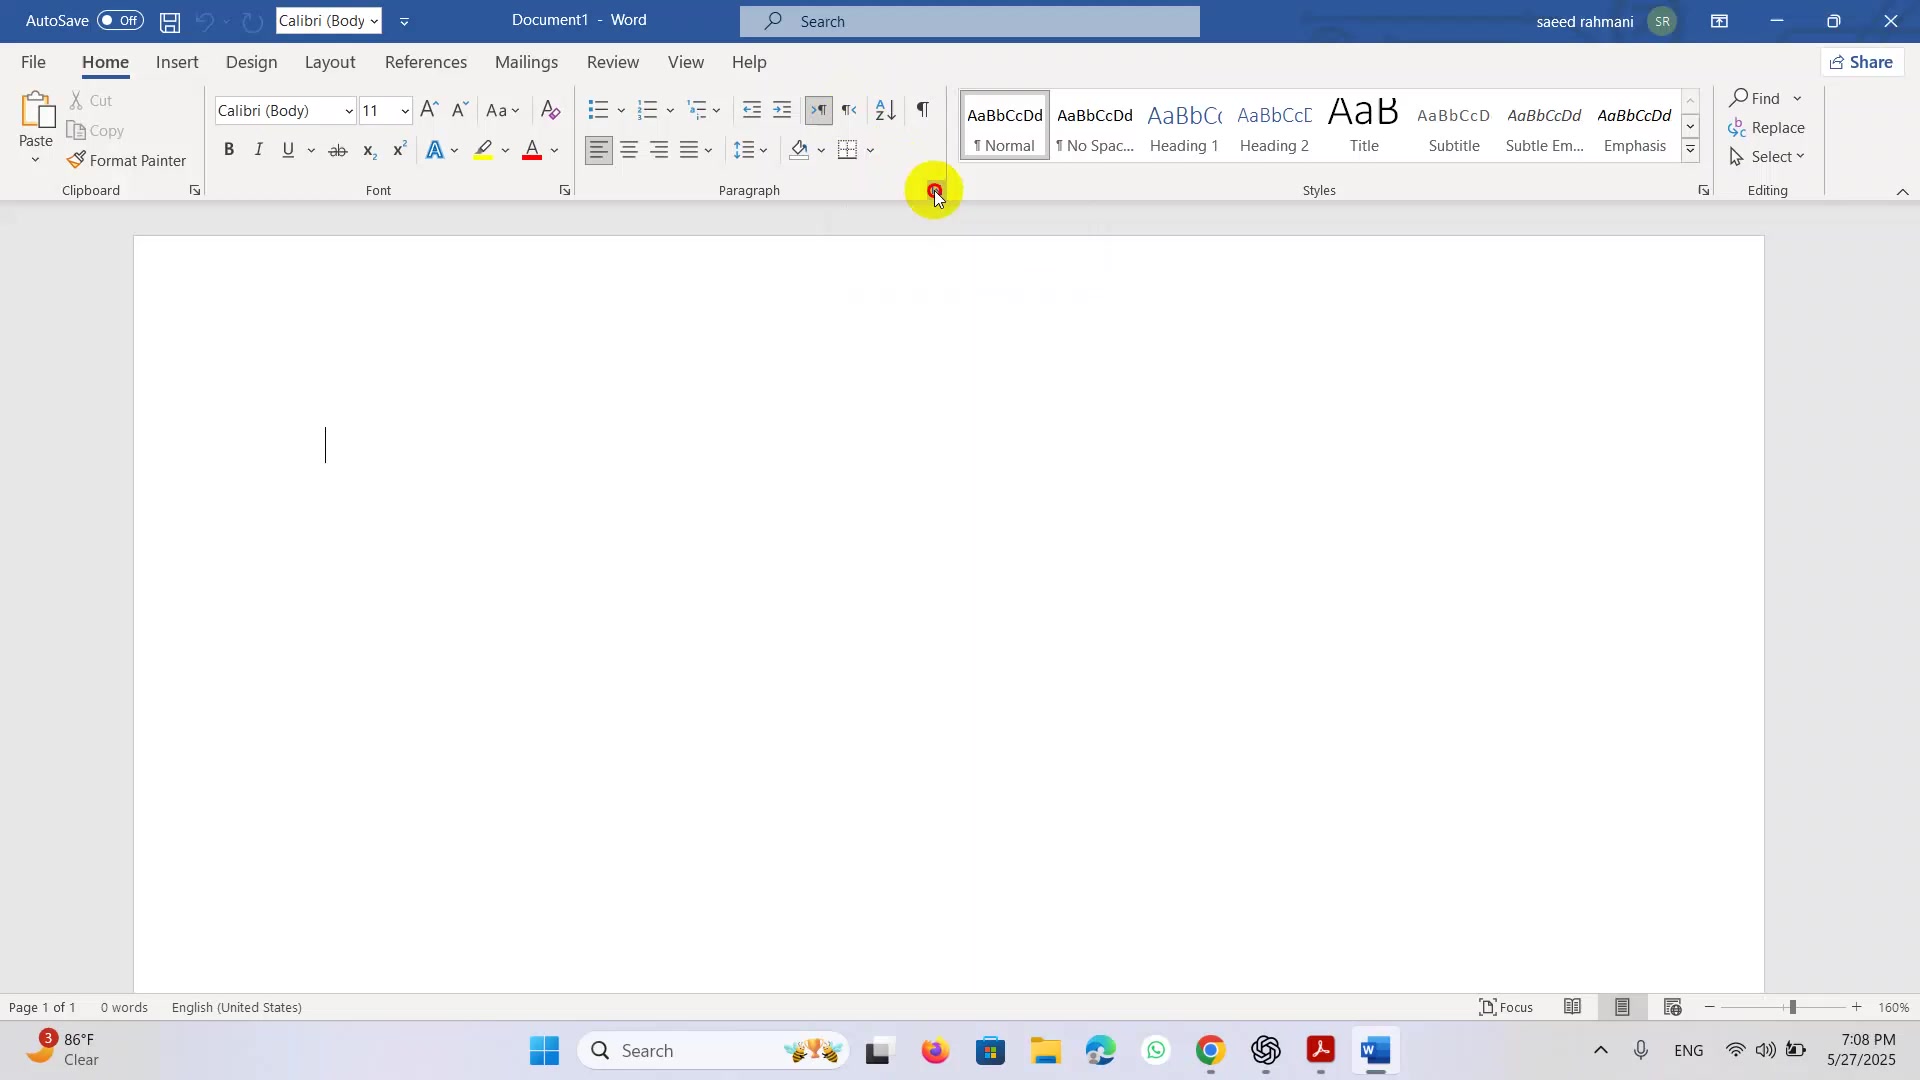Apply strikethrough formatting icon
Screen dimensions: 1920x1080
point(338,151)
